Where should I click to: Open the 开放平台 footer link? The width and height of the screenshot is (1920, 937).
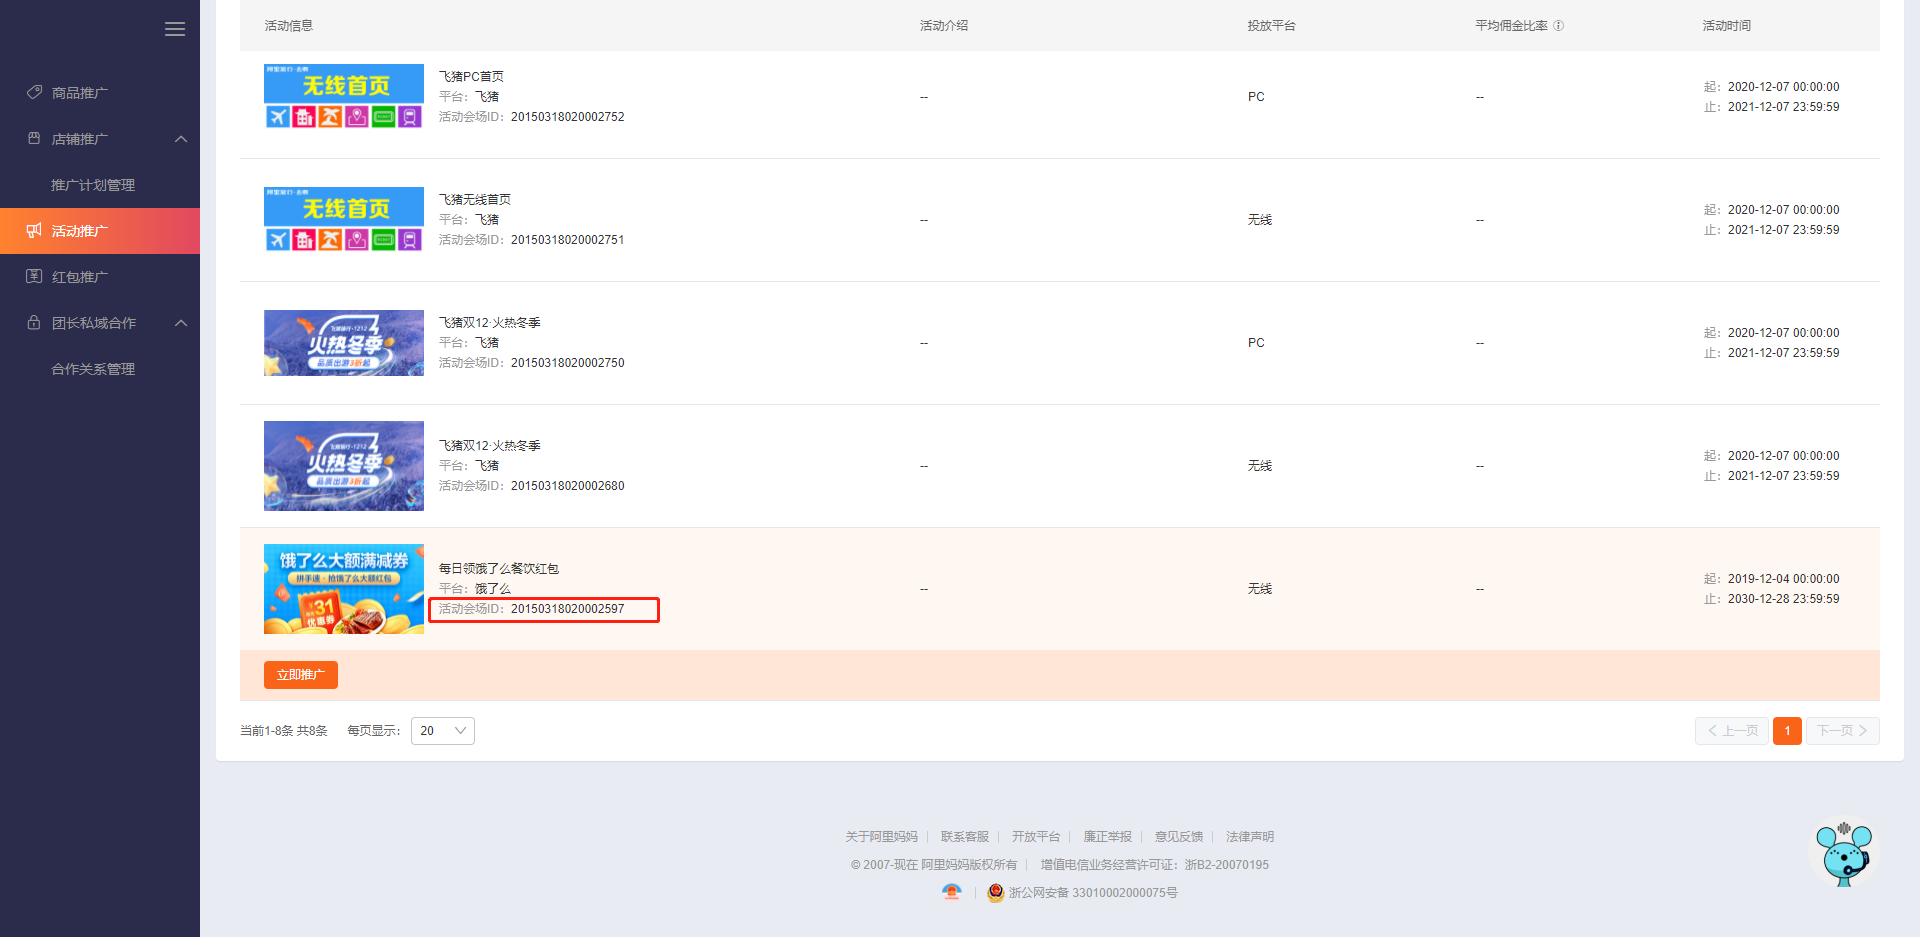[x=1036, y=837]
